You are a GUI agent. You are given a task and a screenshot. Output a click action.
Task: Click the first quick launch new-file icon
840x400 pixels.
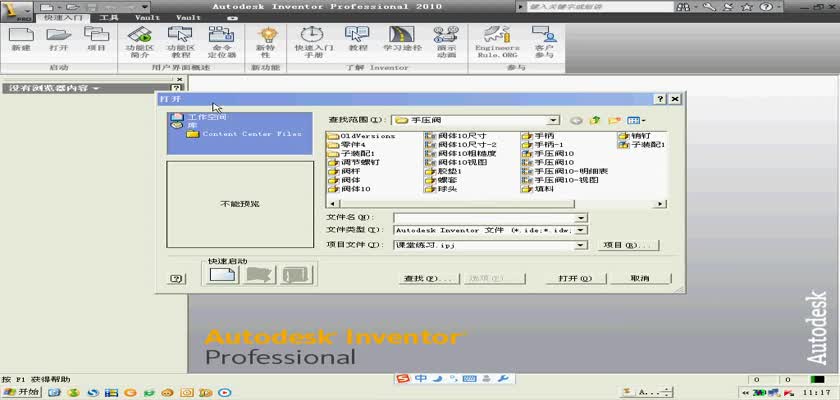[x=223, y=275]
